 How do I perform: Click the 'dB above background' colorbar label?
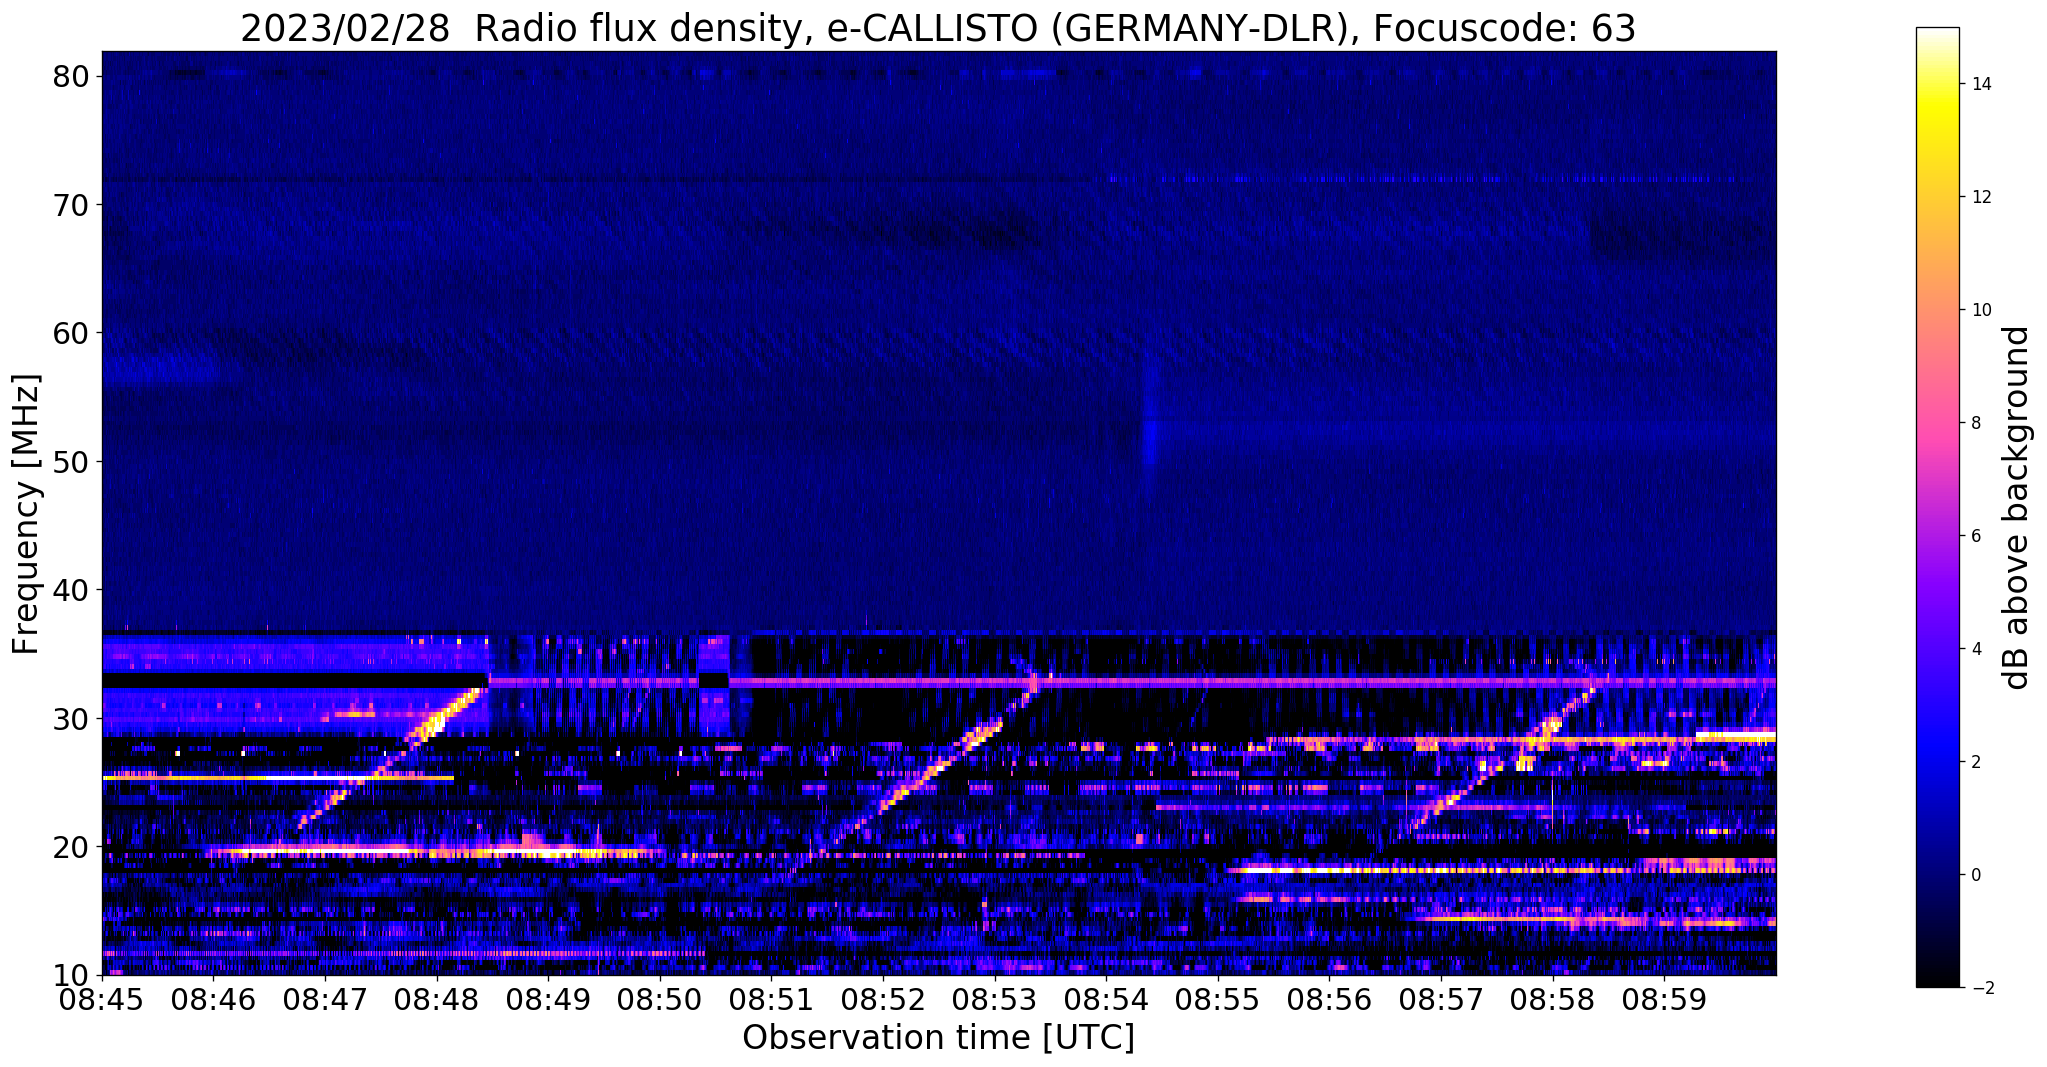point(2016,508)
